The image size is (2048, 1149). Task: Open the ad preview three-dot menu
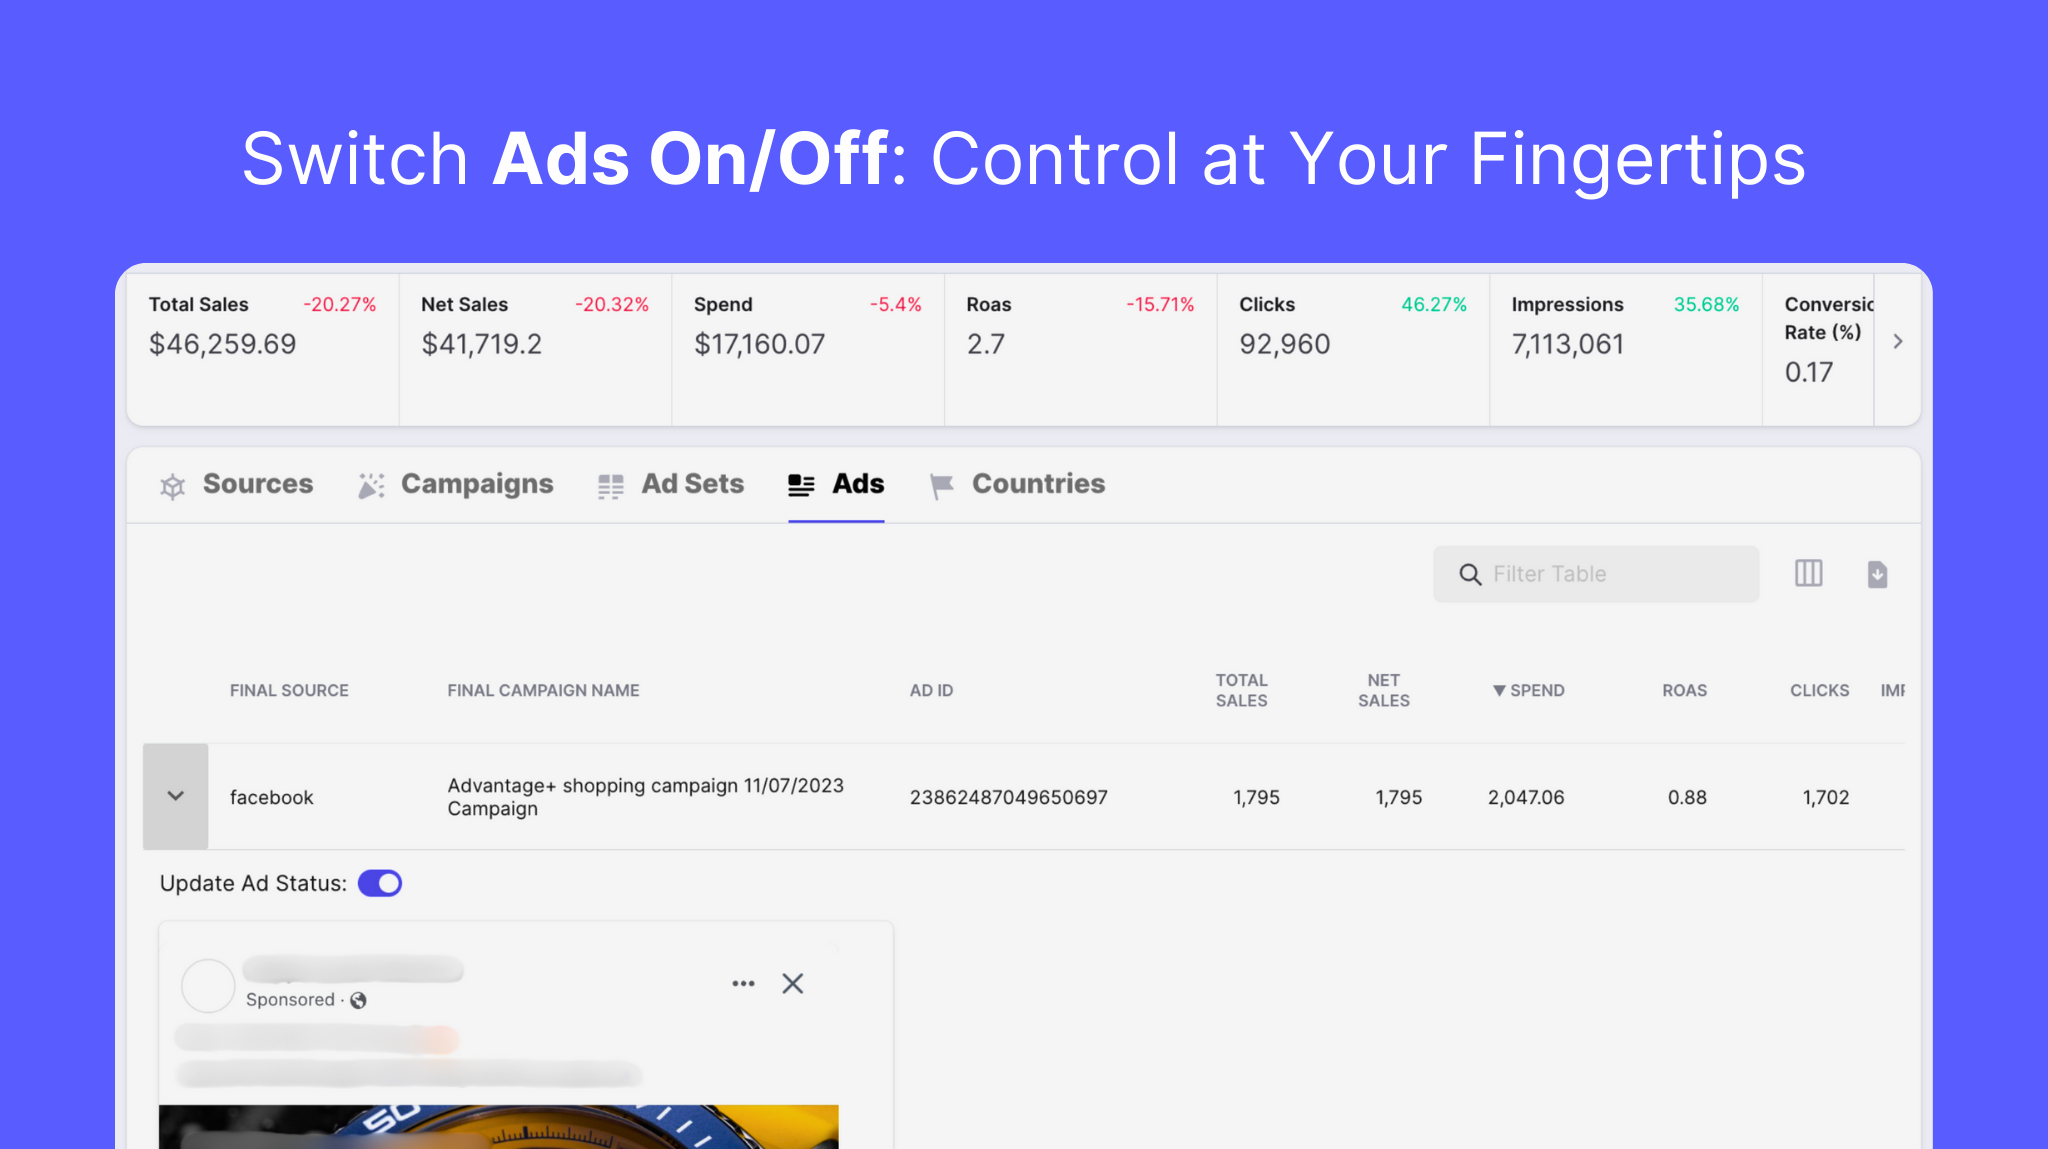click(x=743, y=984)
